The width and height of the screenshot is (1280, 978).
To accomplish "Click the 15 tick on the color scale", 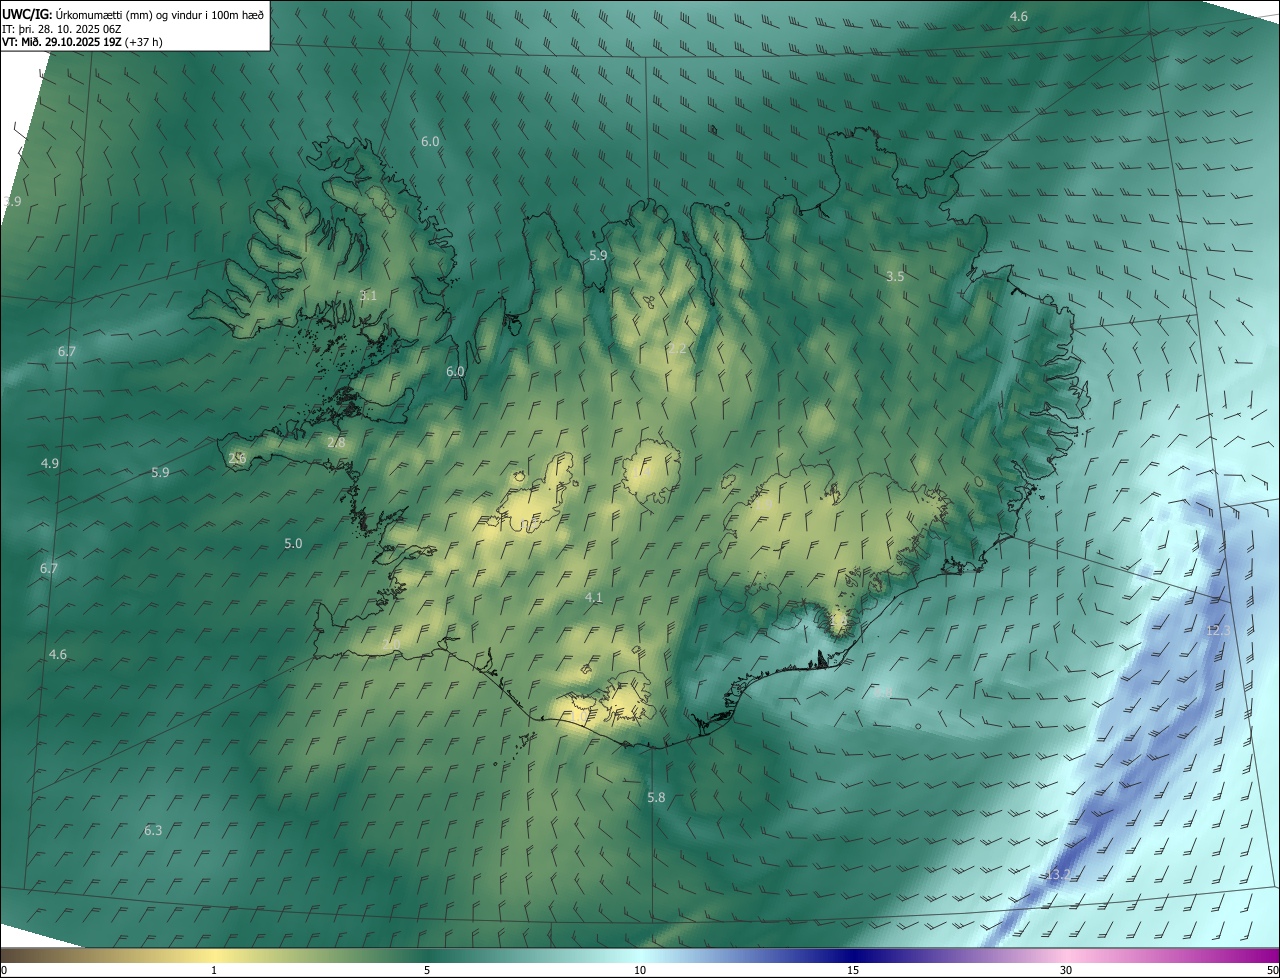I will pyautogui.click(x=853, y=970).
